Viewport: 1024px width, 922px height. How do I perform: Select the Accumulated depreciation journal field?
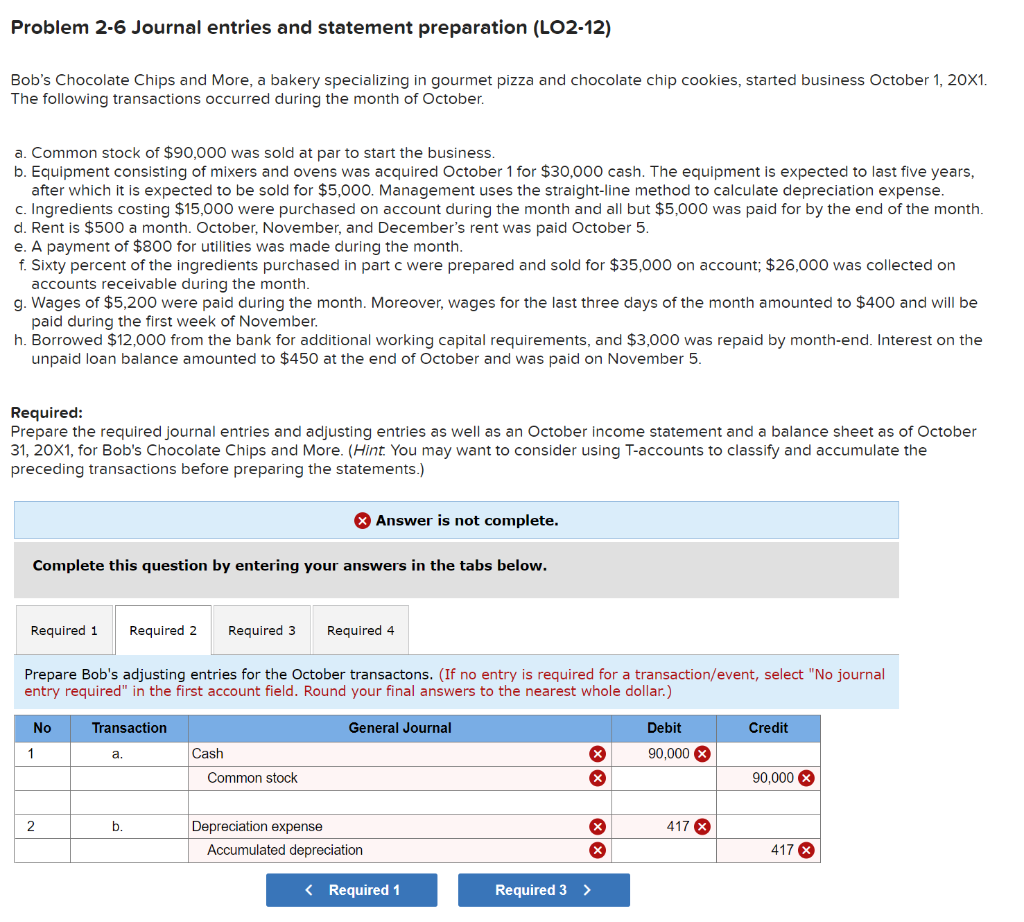400,850
